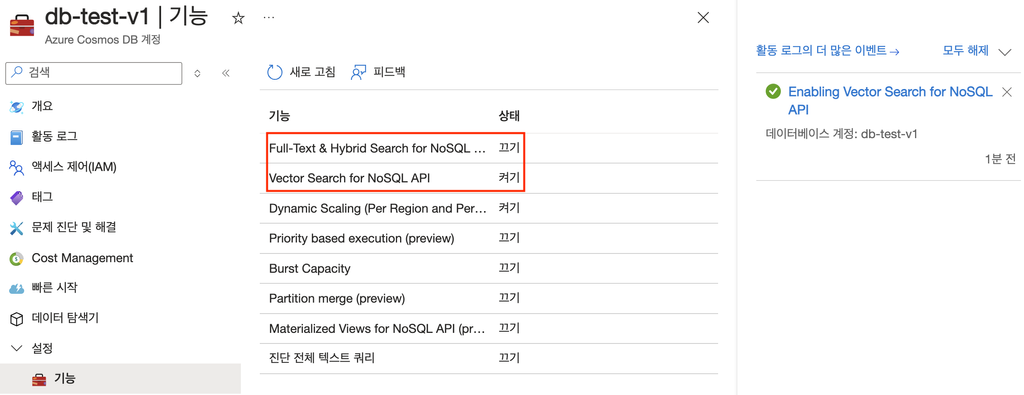Click the 새로 고침 label
Viewport: 1024px width, 395px height.
click(x=313, y=72)
